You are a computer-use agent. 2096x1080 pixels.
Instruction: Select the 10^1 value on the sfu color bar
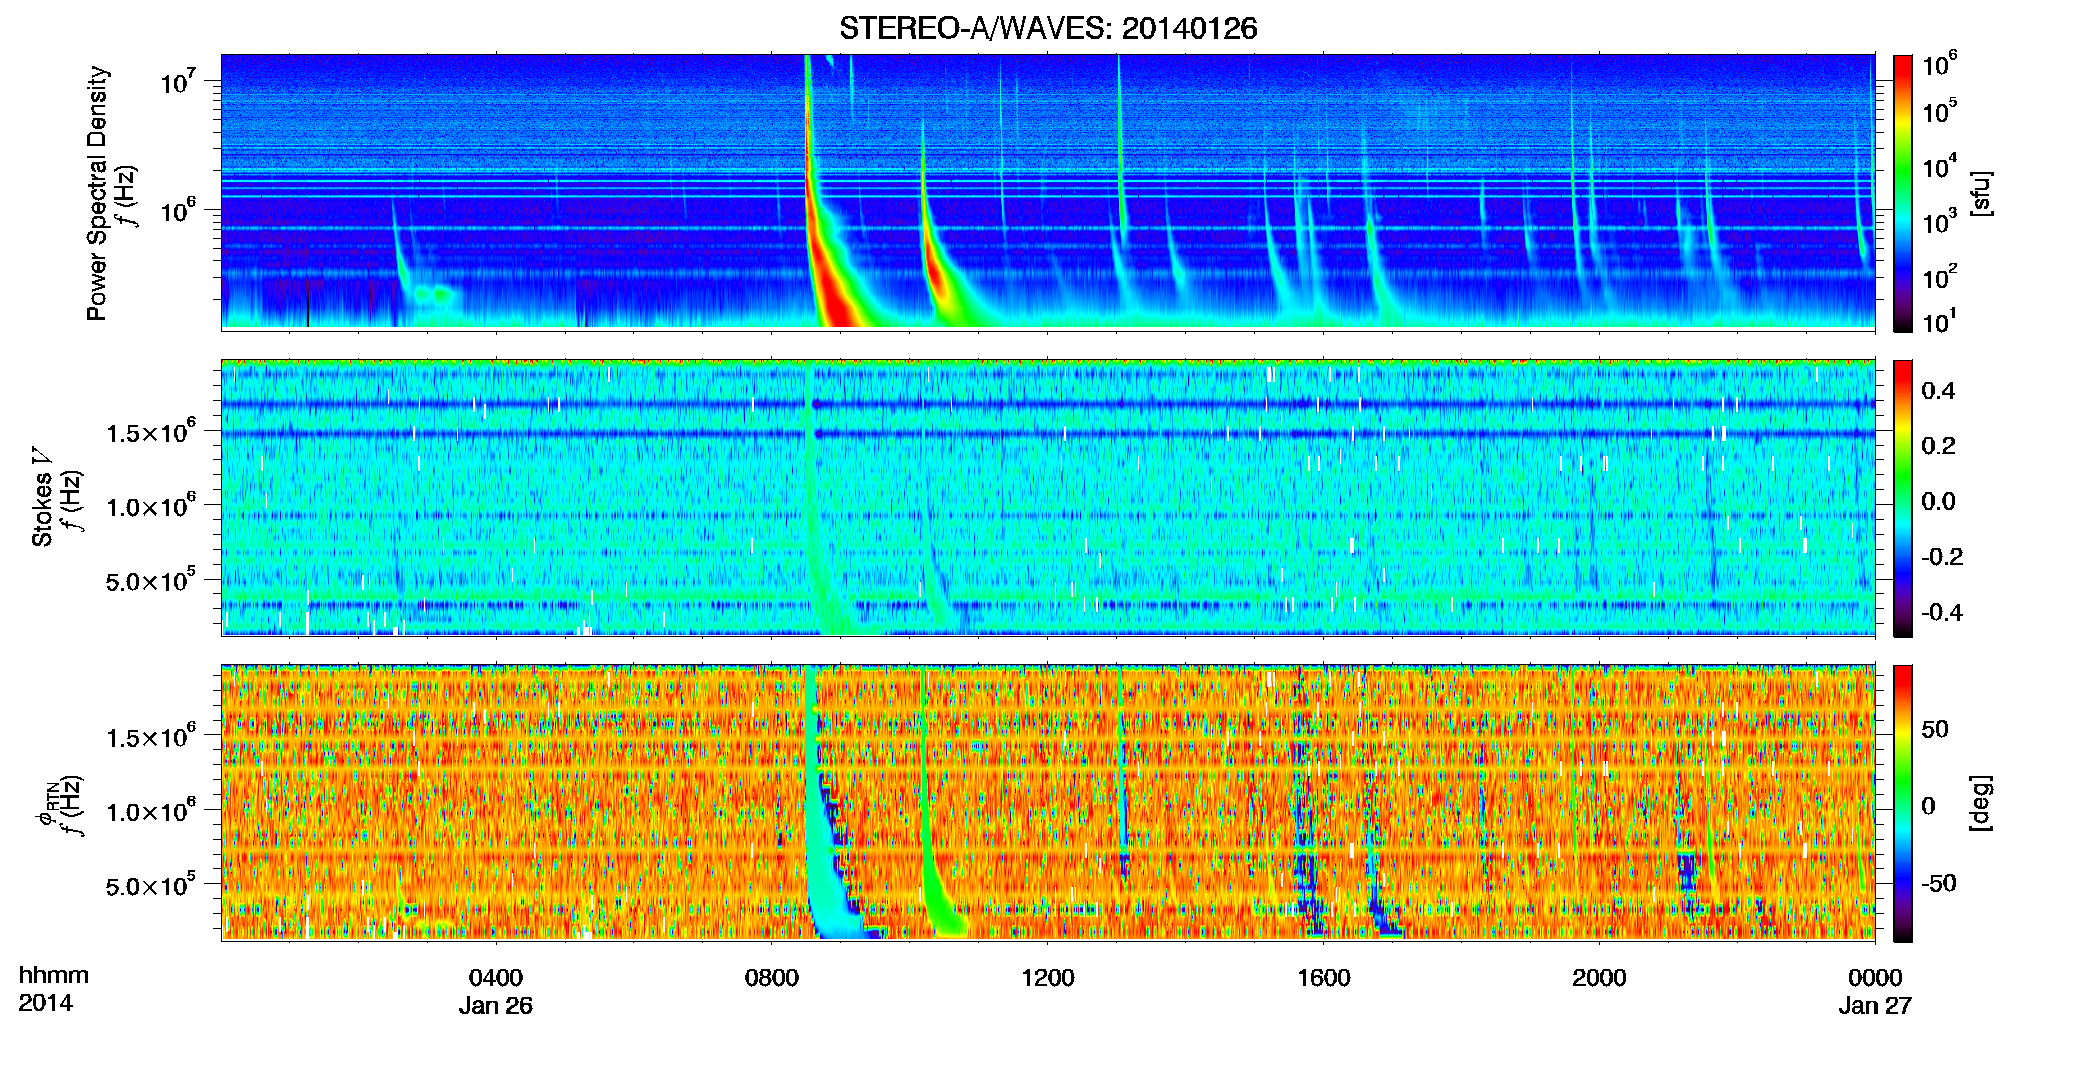click(x=1940, y=322)
